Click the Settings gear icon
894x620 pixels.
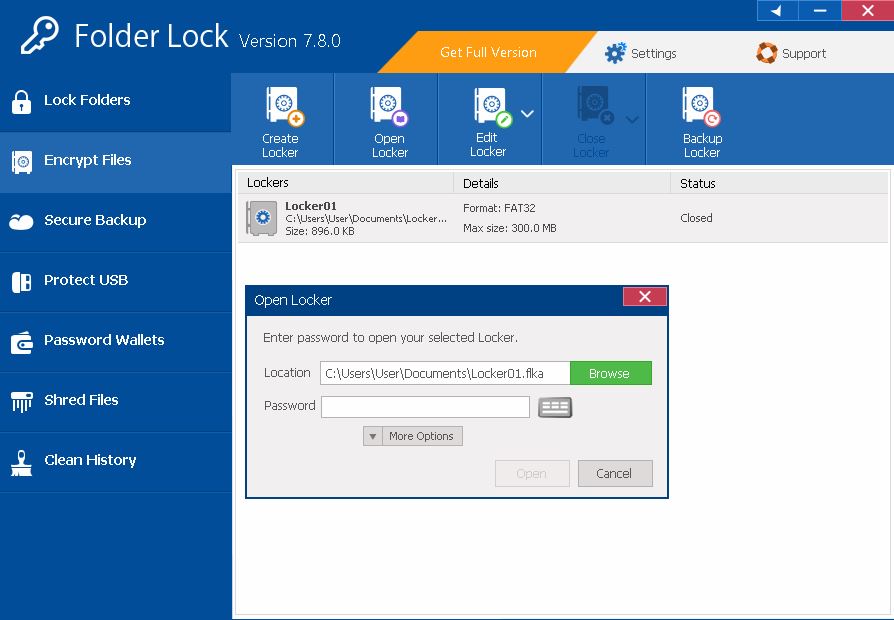coord(616,53)
